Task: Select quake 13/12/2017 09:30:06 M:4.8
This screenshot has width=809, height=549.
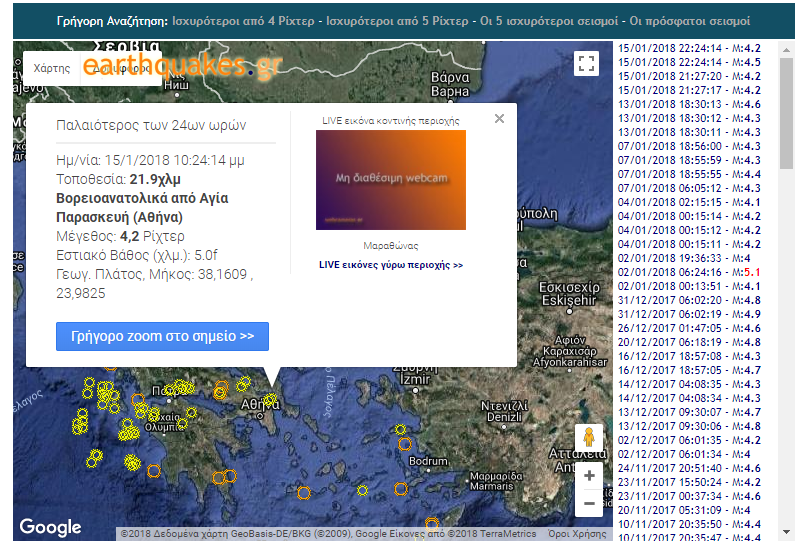Action: (689, 426)
